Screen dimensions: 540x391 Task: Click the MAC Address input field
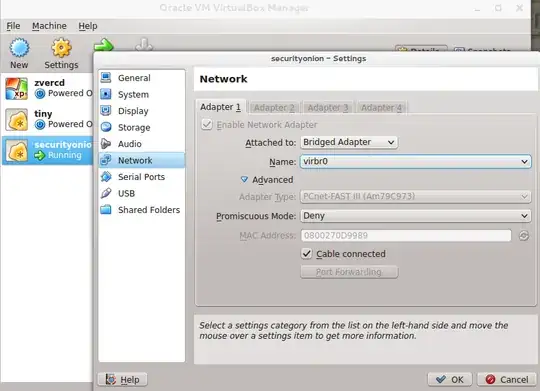click(406, 236)
